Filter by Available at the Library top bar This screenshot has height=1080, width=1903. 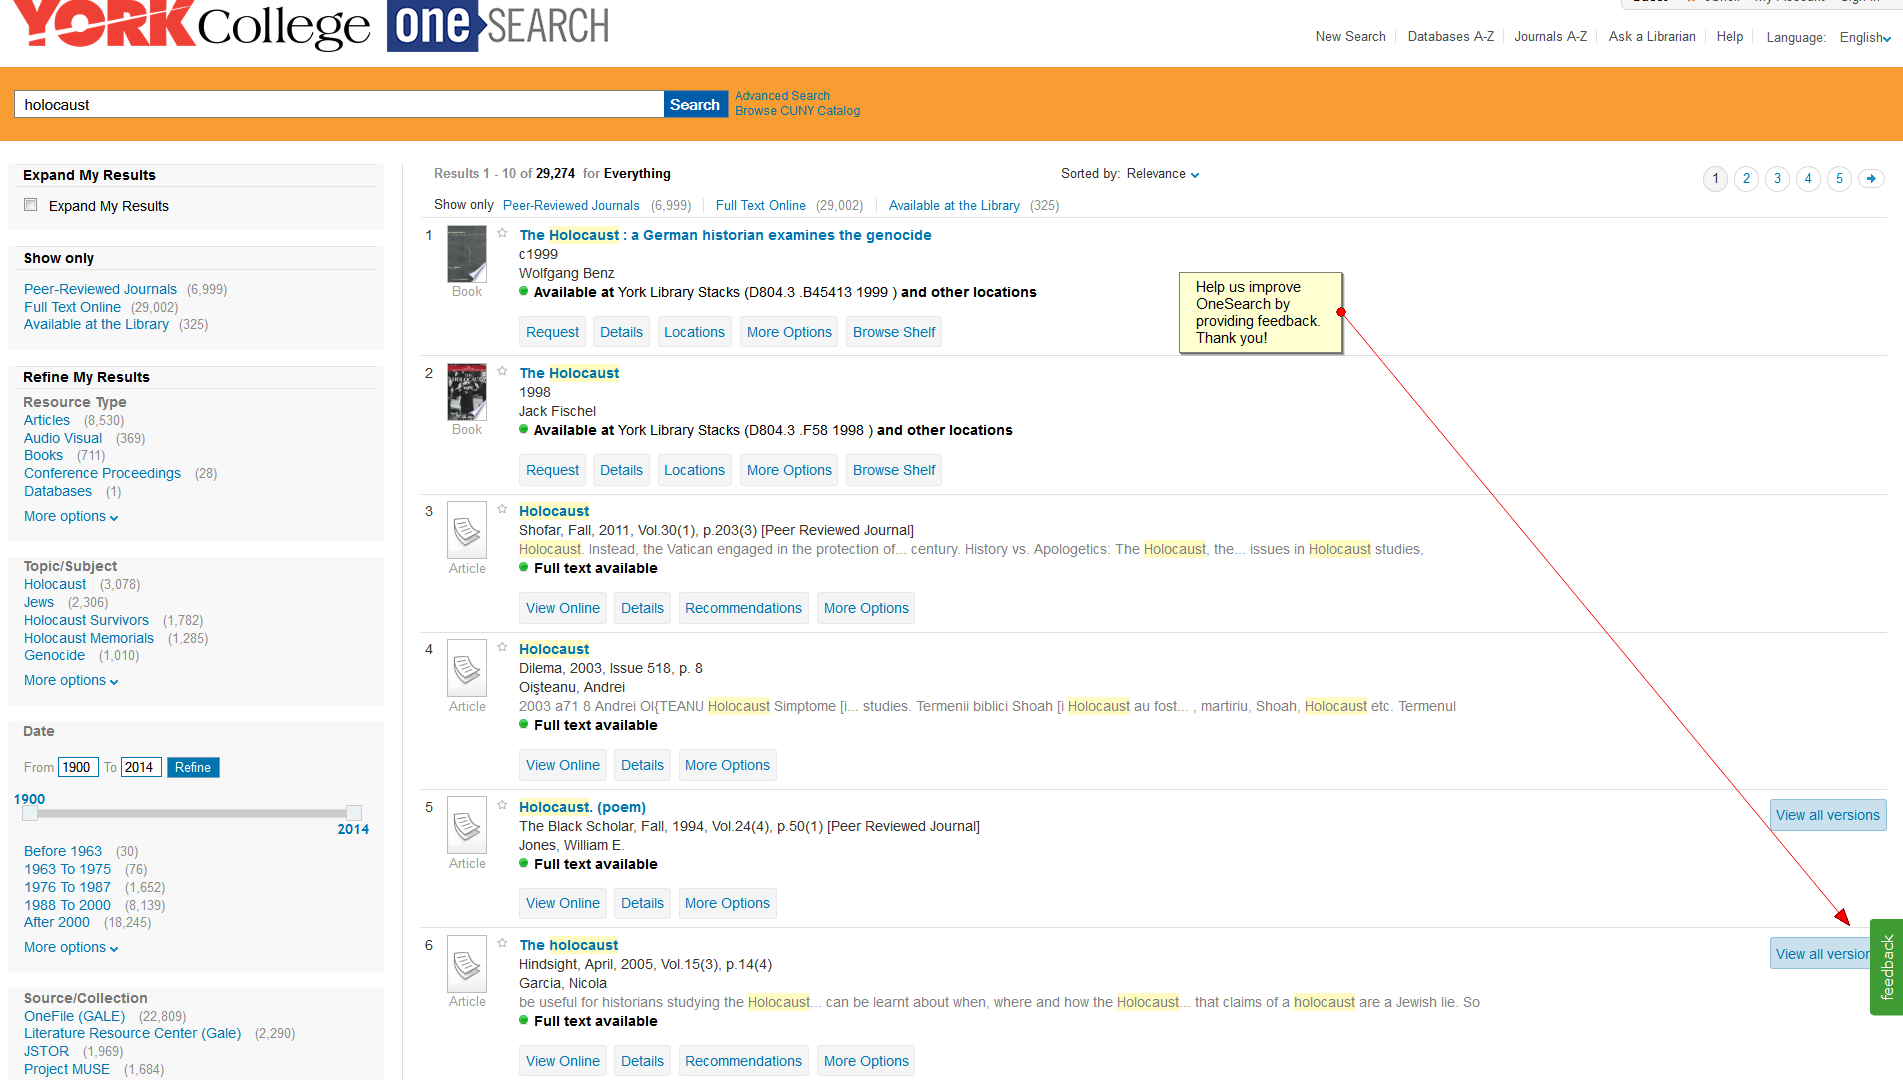pos(954,205)
